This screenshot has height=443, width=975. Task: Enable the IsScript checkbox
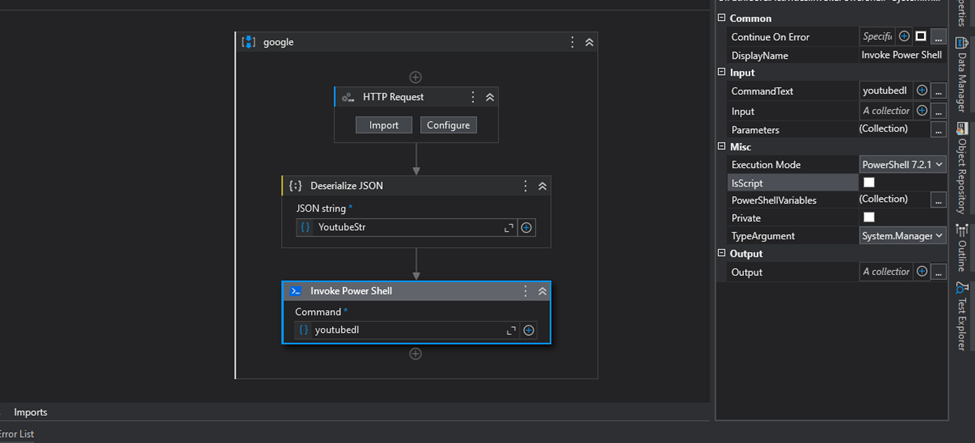869,182
